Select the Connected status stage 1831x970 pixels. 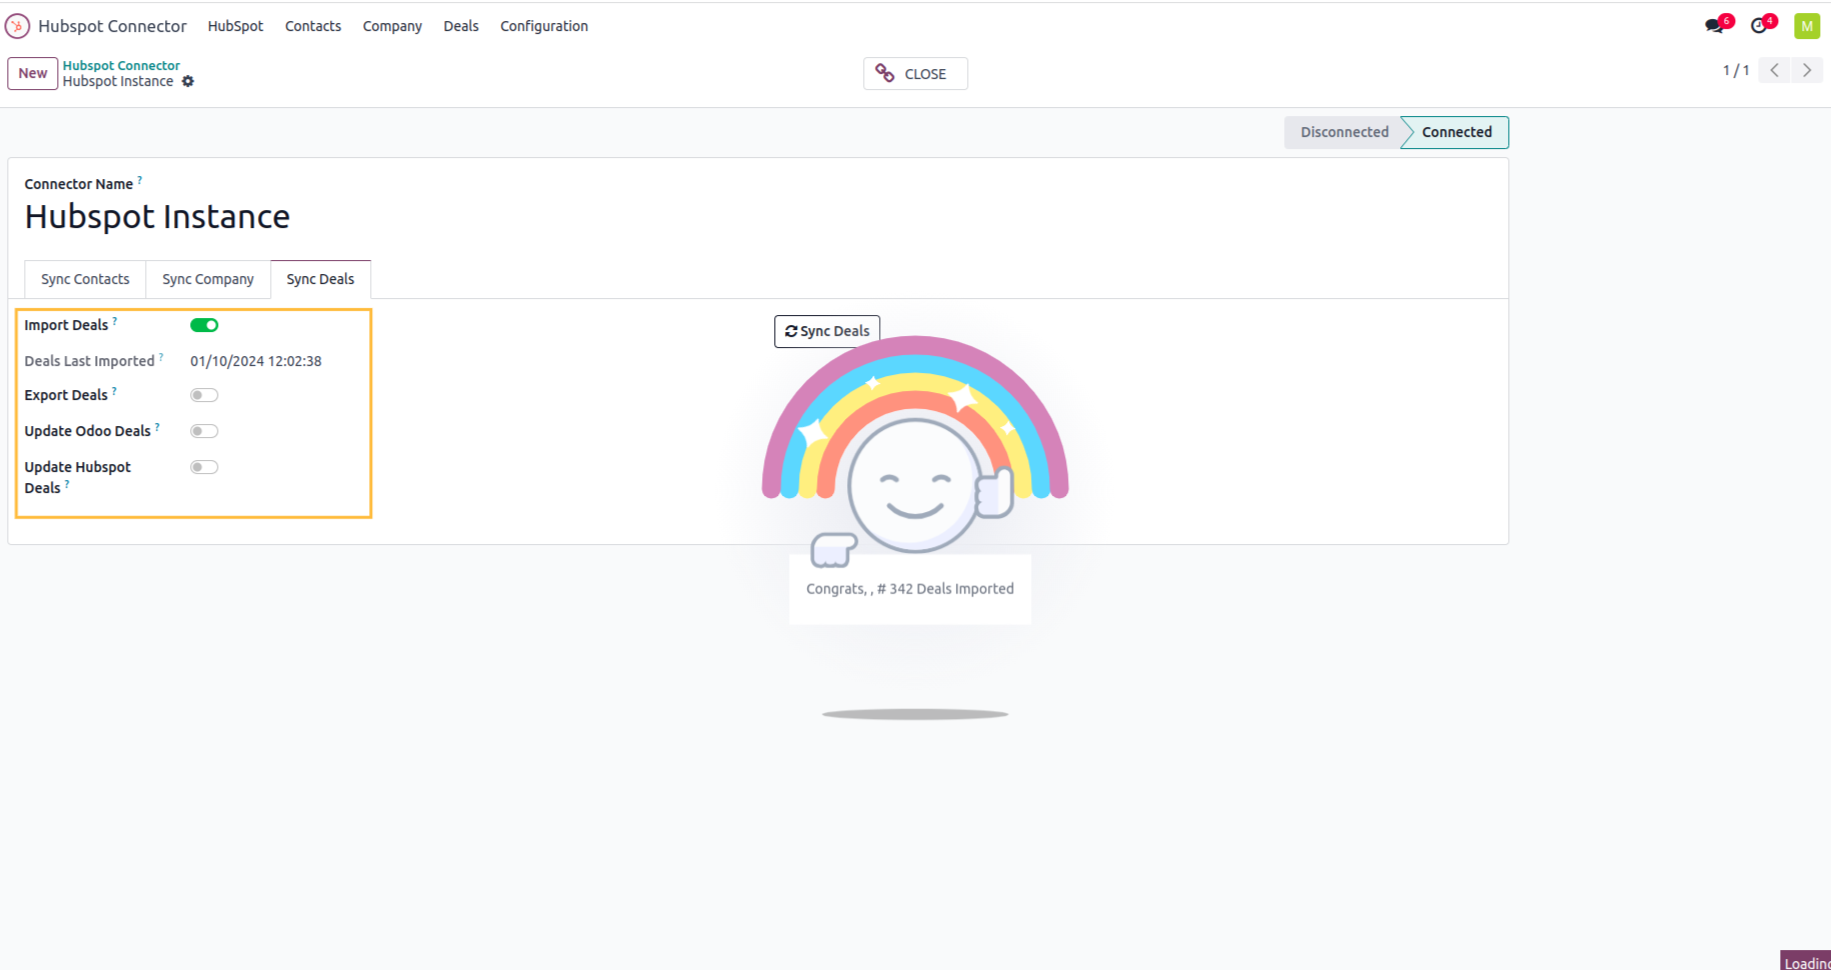[x=1456, y=132]
